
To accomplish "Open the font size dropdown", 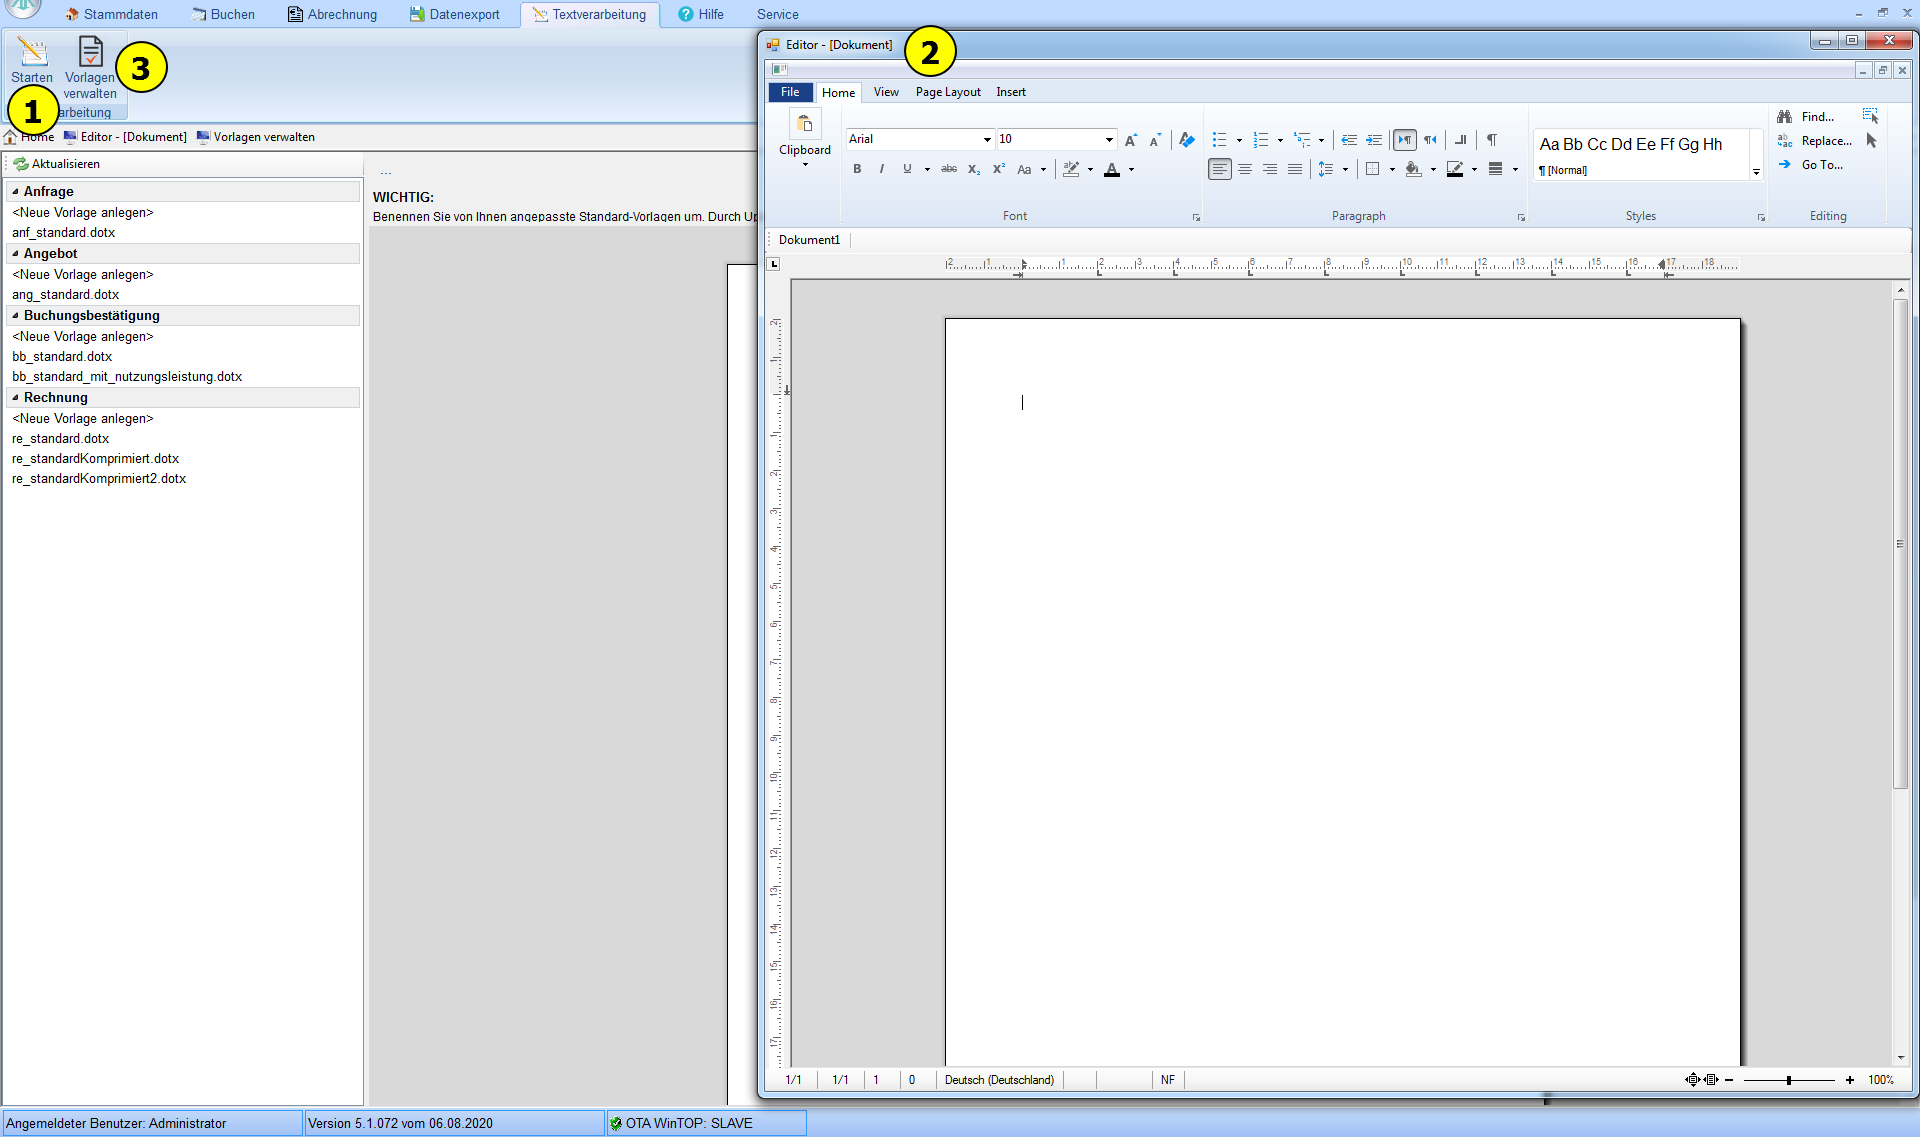I will click(x=1108, y=139).
